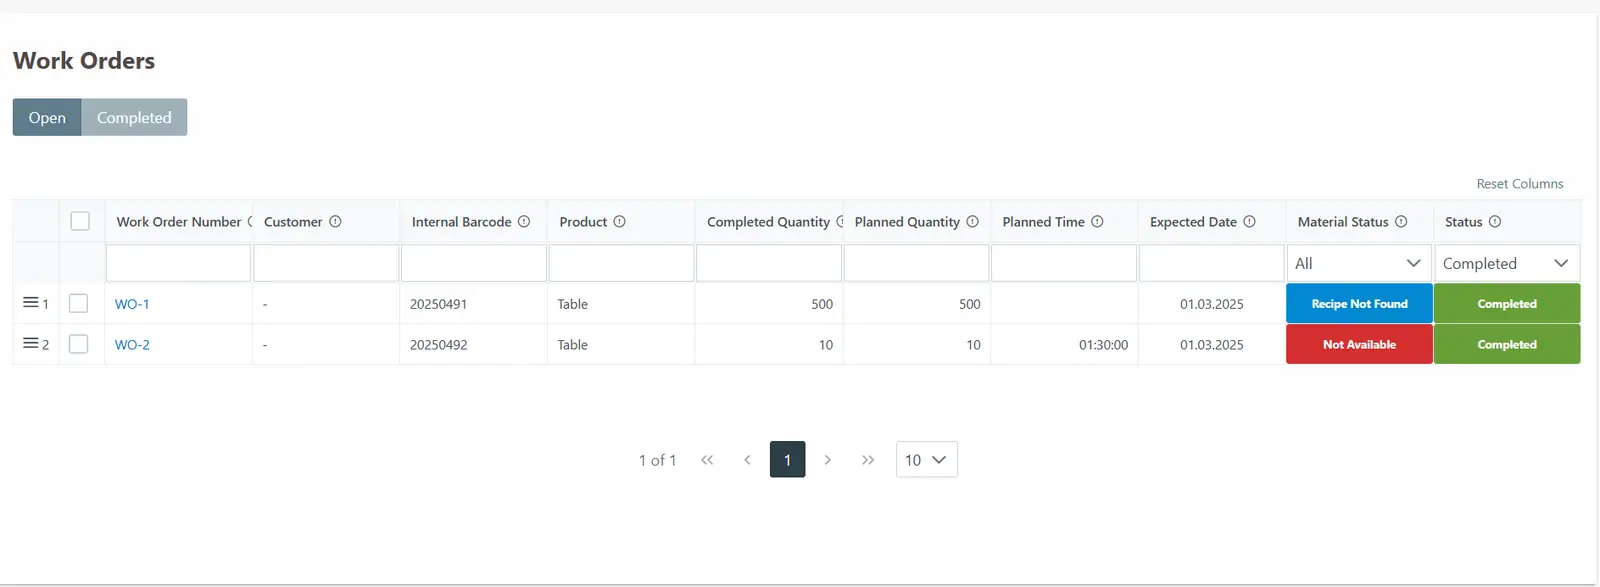Switch to the Completed tab
The image size is (1600, 587).
point(134,117)
